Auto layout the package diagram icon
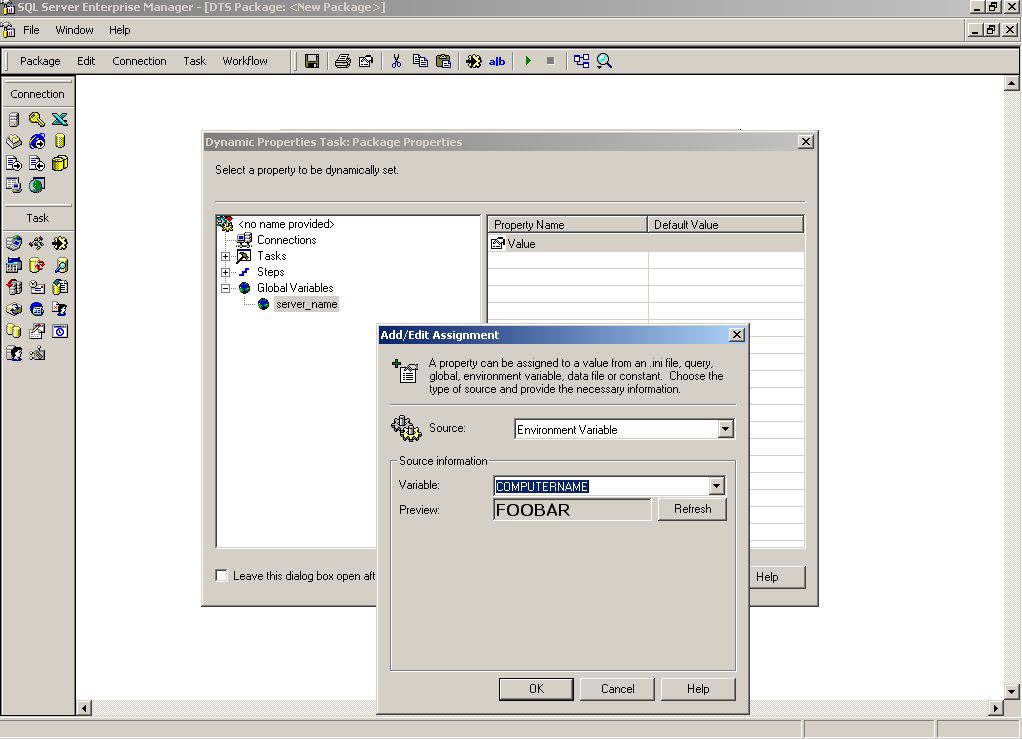Screen dimensions: 1022x739 [x=581, y=61]
